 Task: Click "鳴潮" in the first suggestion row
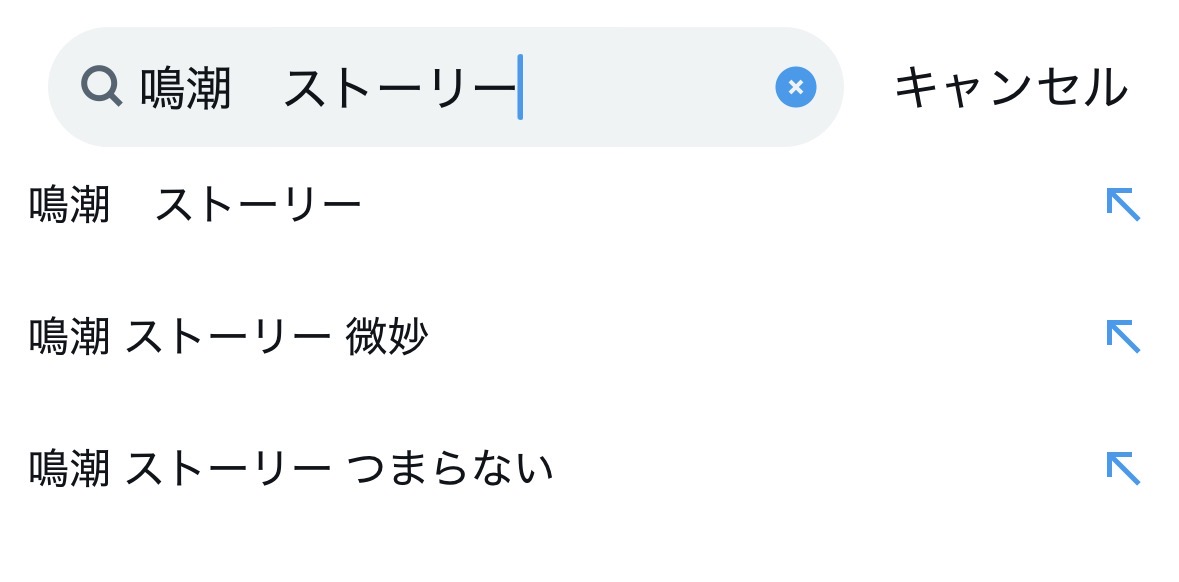point(69,206)
